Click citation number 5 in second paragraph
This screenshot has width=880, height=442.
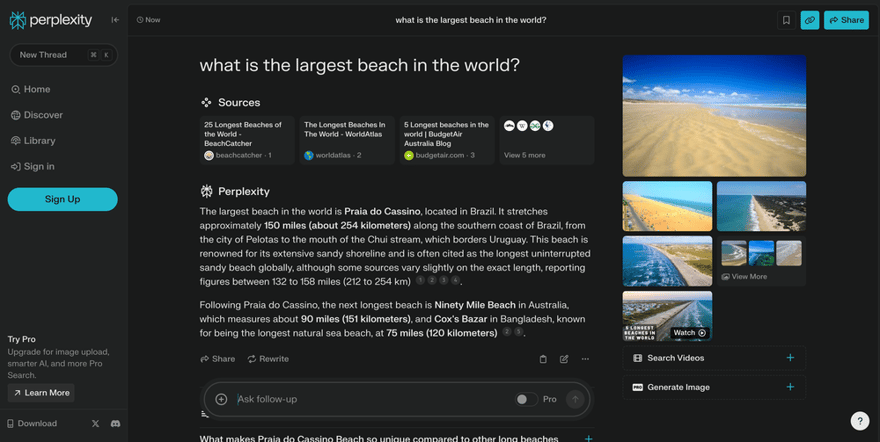[518, 332]
